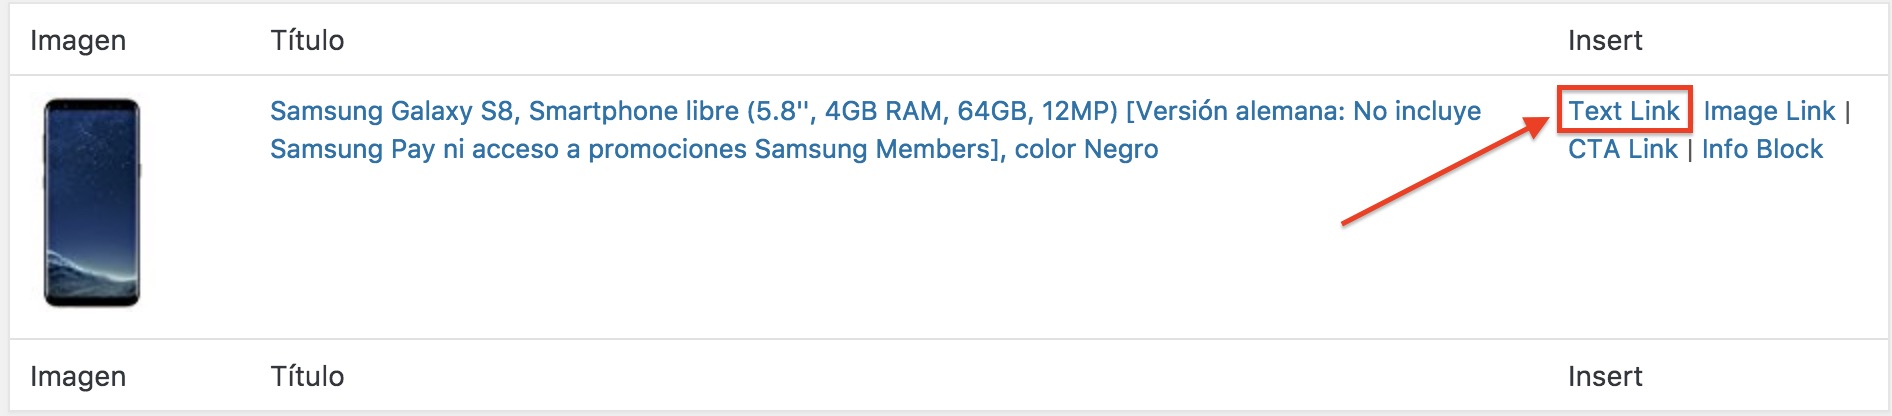
Task: Select CTA Link below Text Link
Action: point(1622,149)
